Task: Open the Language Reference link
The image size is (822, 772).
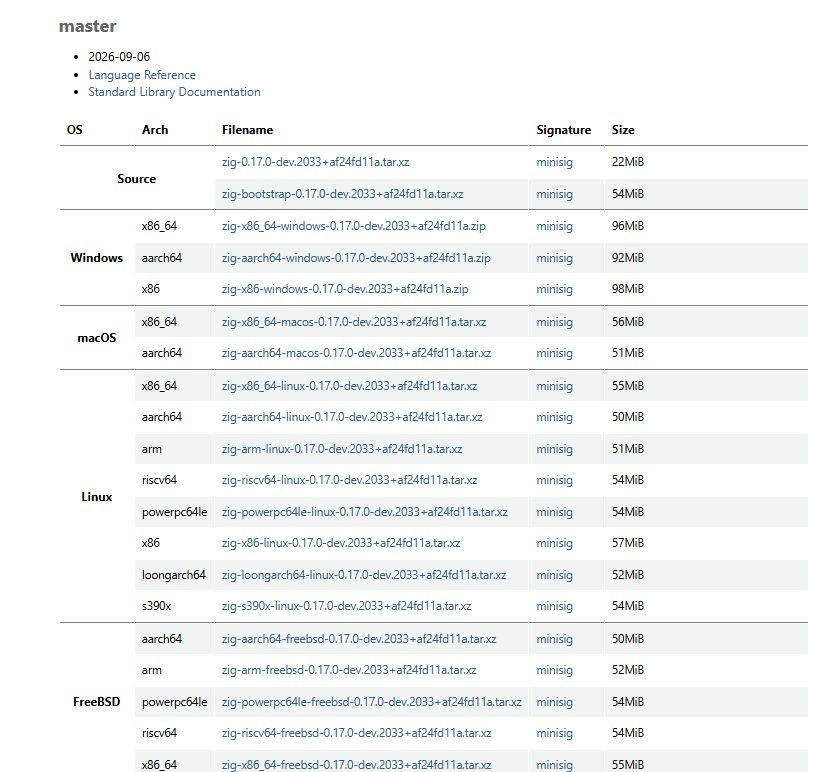Action: click(142, 75)
